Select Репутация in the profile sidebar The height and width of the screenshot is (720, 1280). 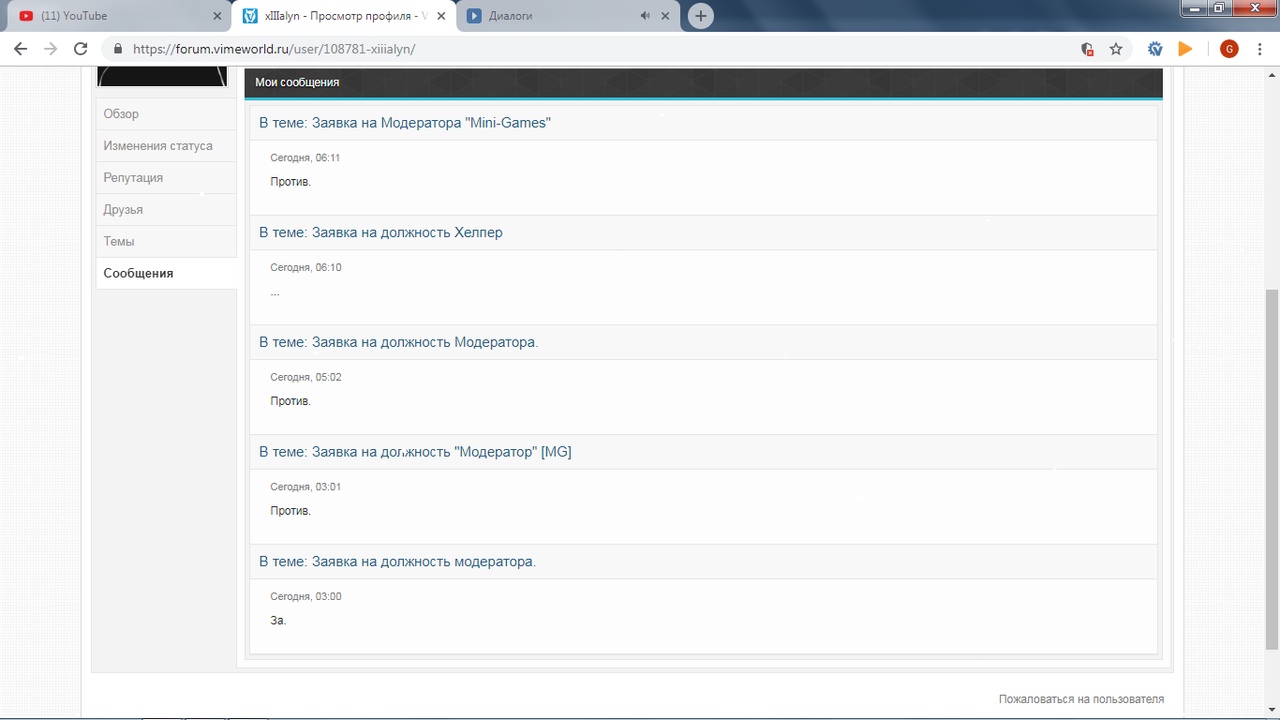pyautogui.click(x=133, y=178)
